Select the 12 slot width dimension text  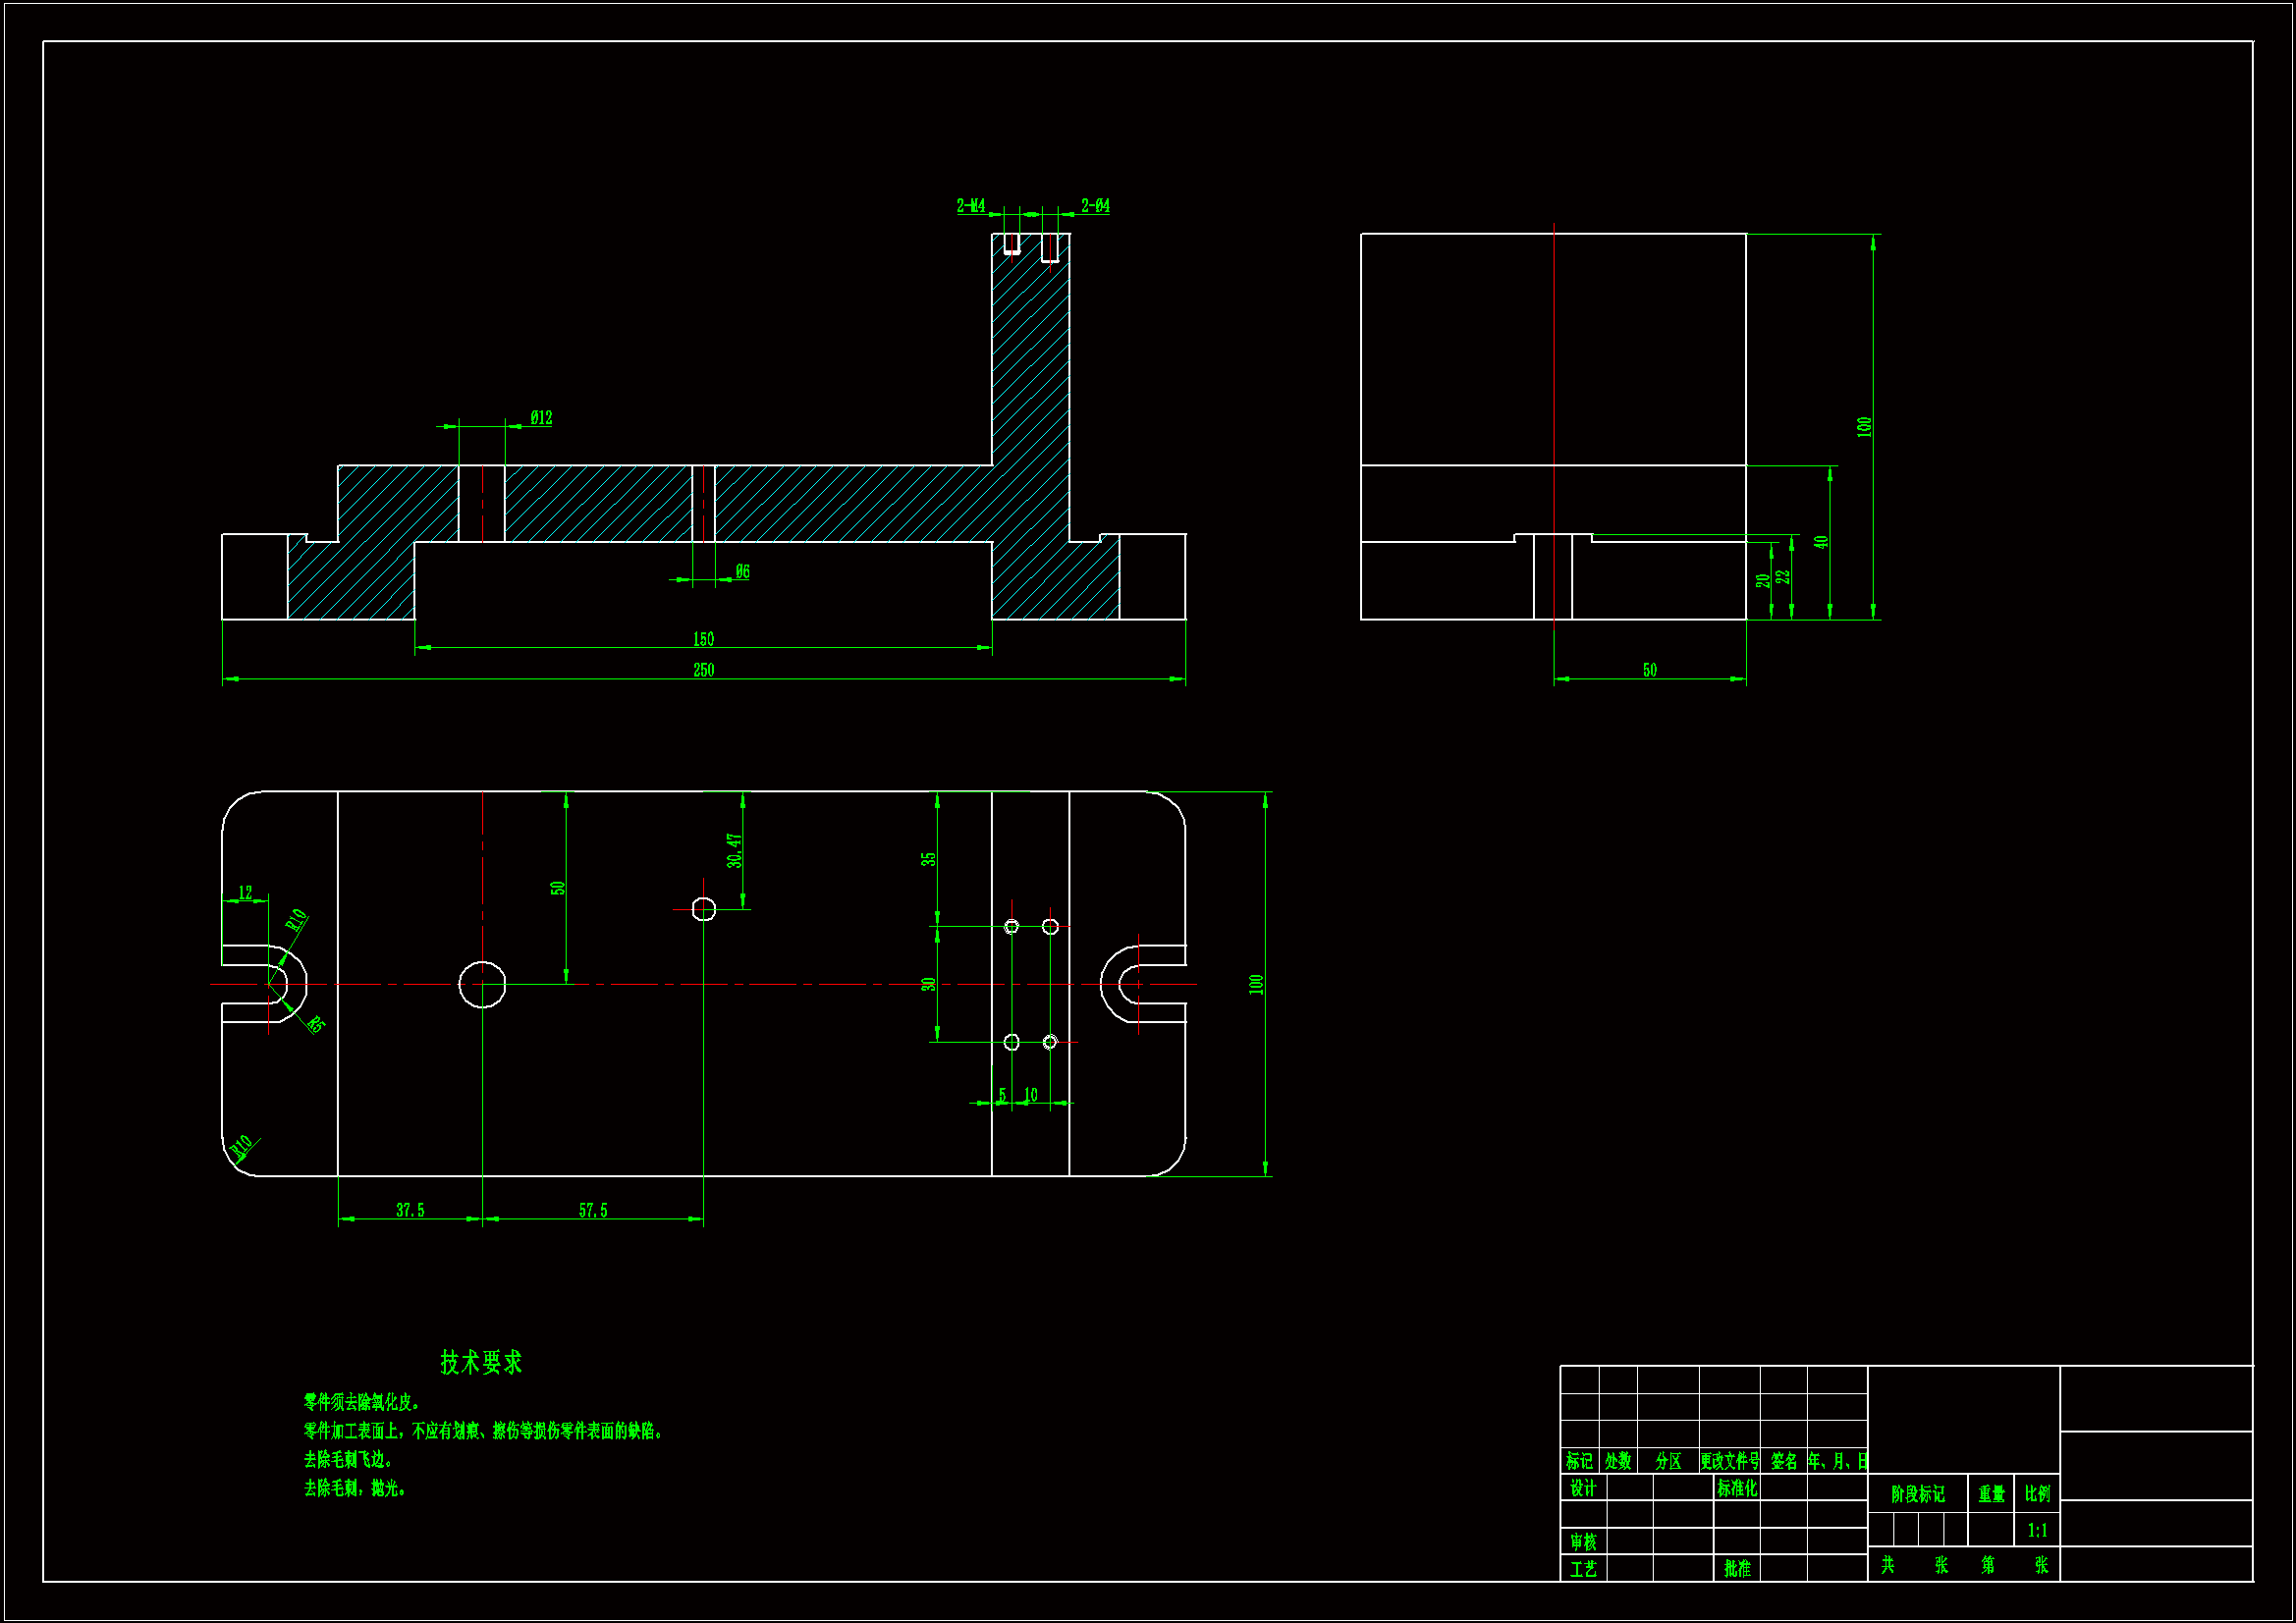245,892
